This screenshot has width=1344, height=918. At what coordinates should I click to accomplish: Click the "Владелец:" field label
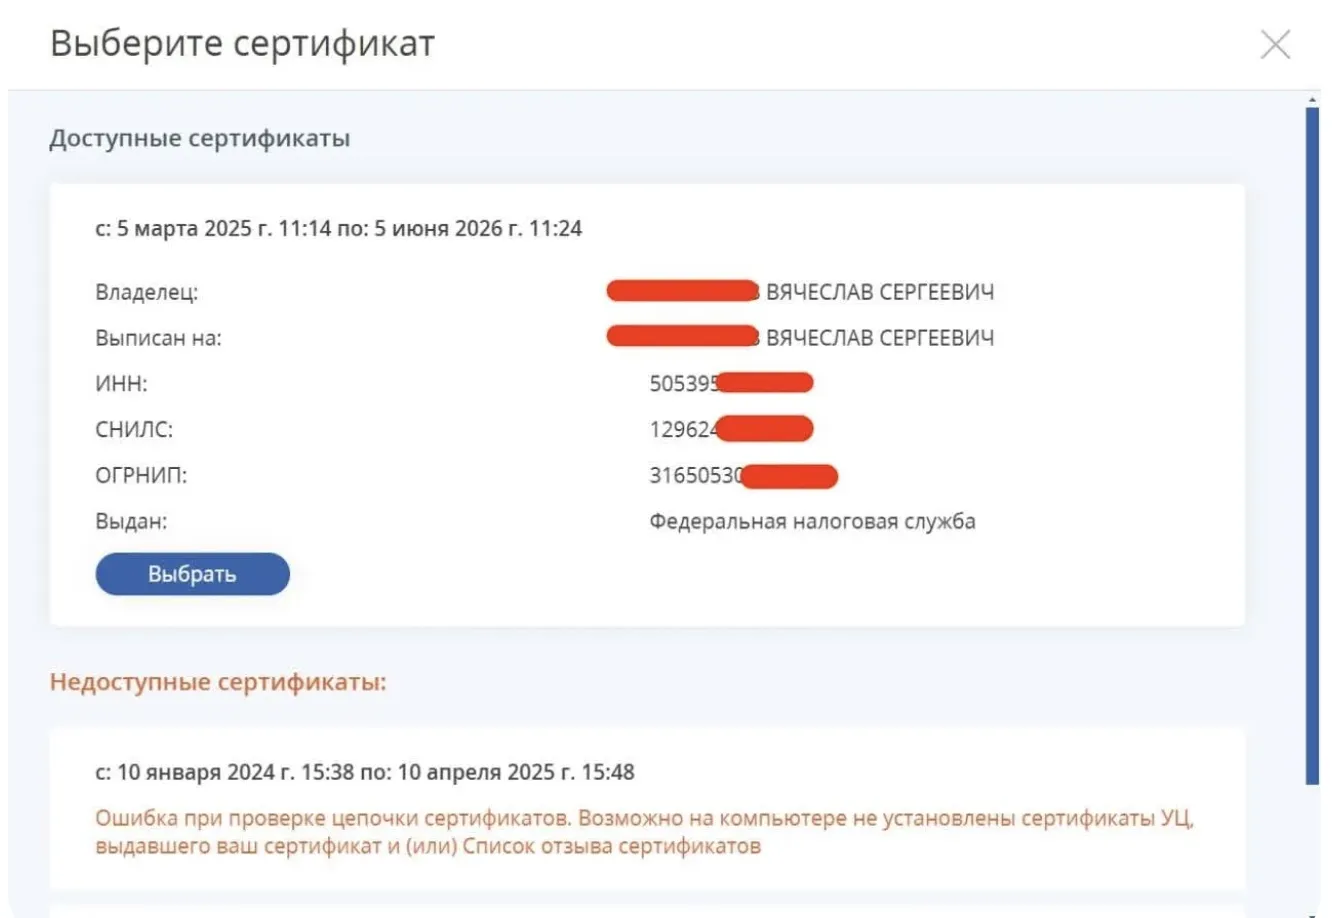(147, 292)
